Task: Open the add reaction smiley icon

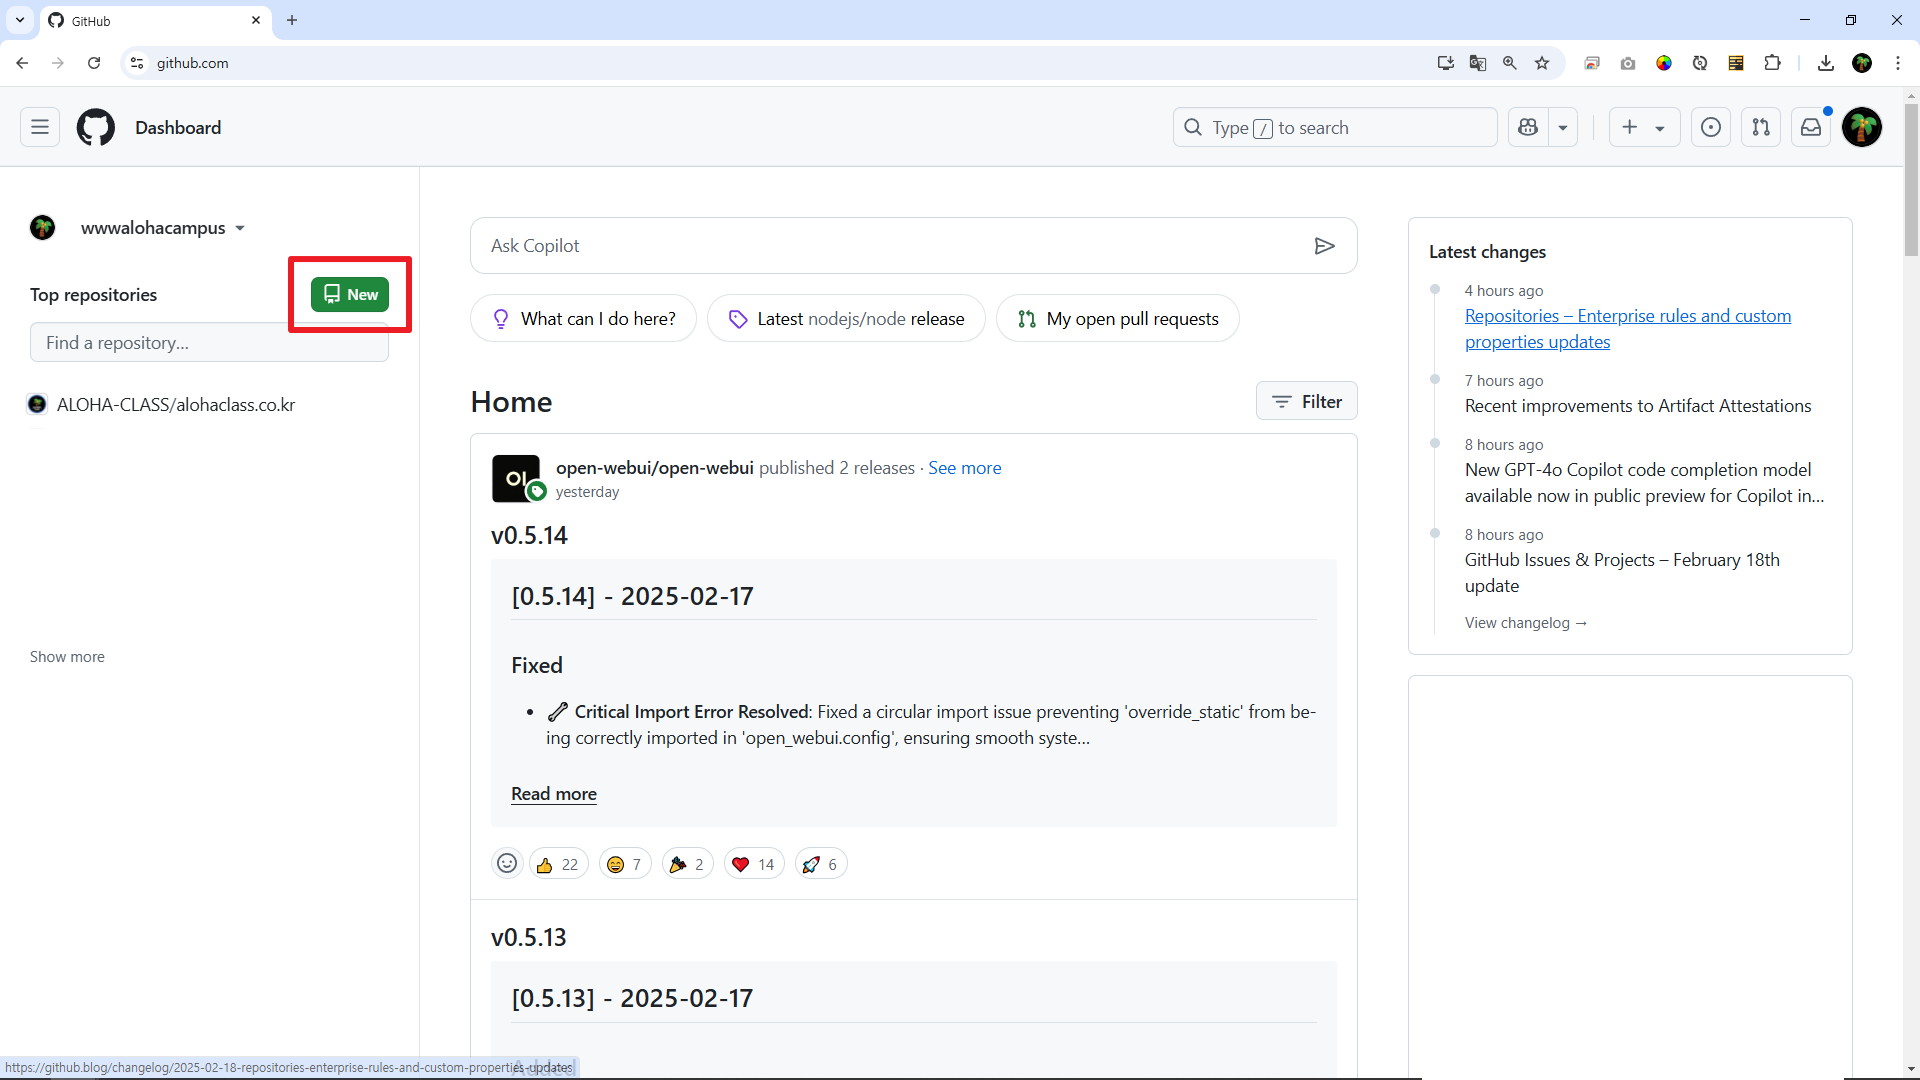Action: click(x=507, y=864)
